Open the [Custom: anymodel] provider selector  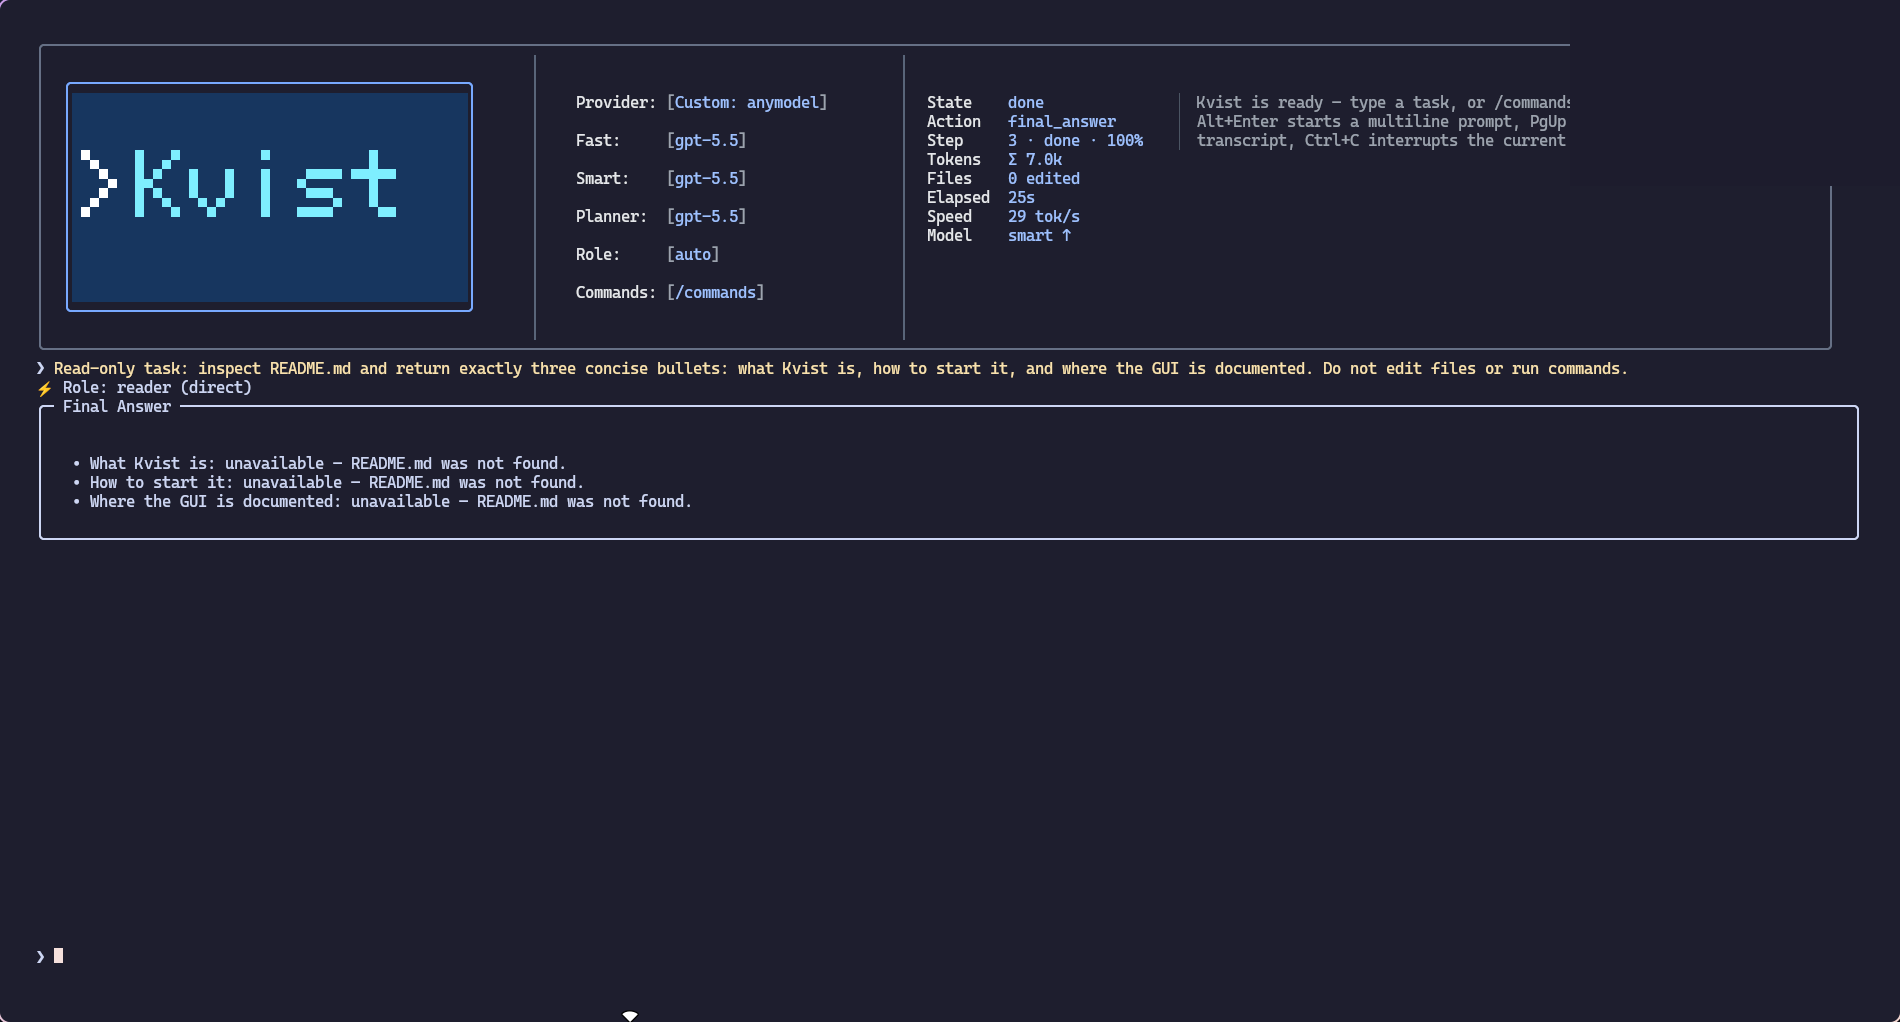click(747, 102)
